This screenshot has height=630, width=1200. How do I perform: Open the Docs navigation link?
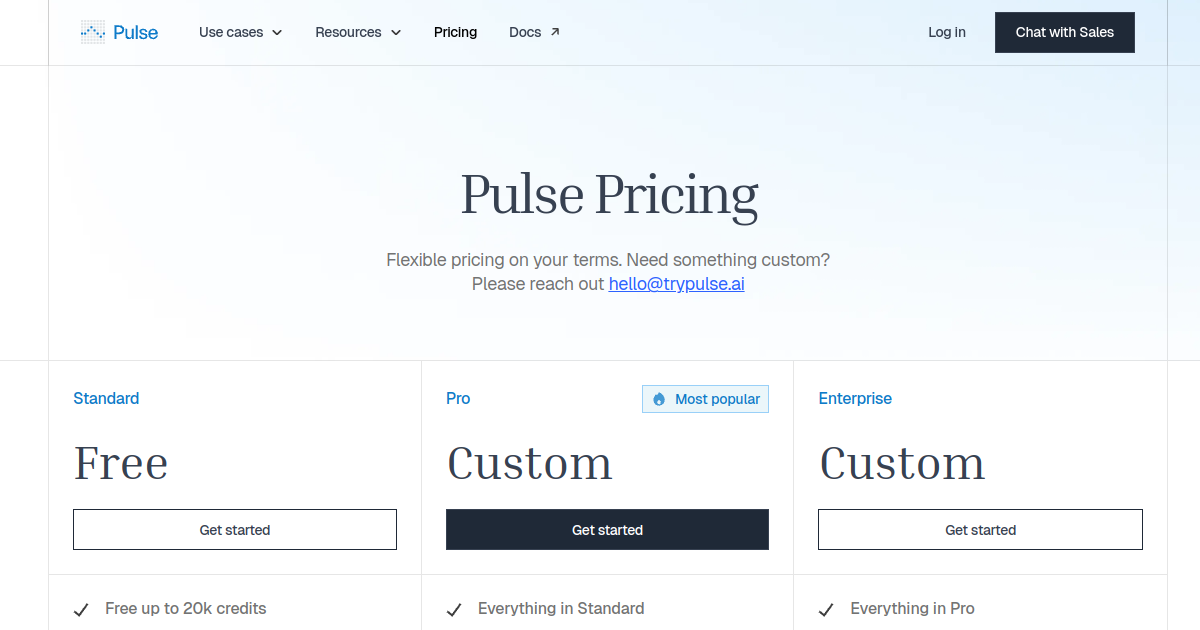(x=525, y=32)
